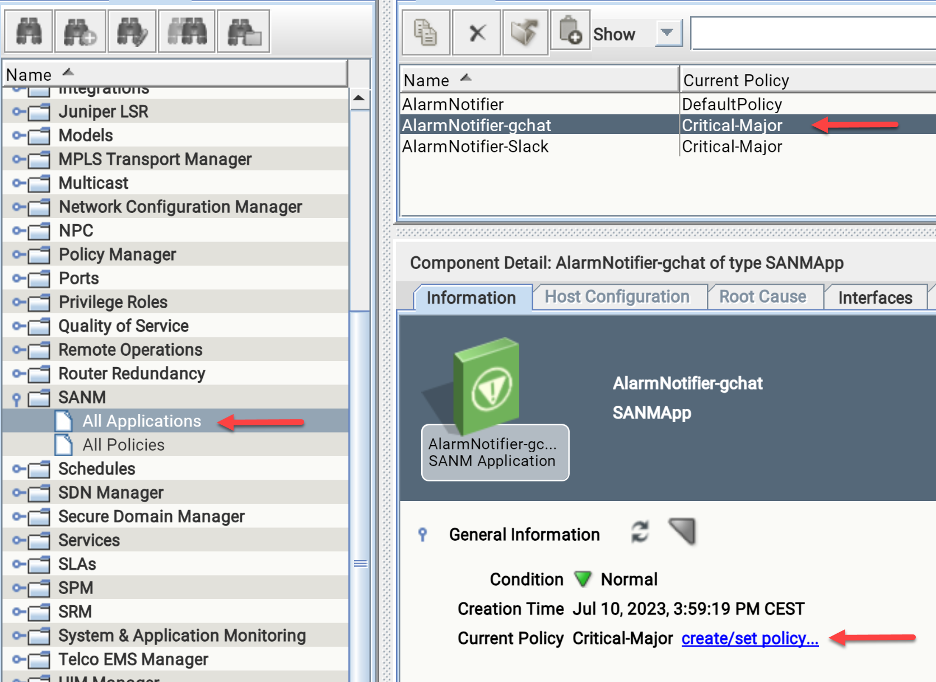Click the create/set policy link
The height and width of the screenshot is (682, 936).
pyautogui.click(x=750, y=638)
